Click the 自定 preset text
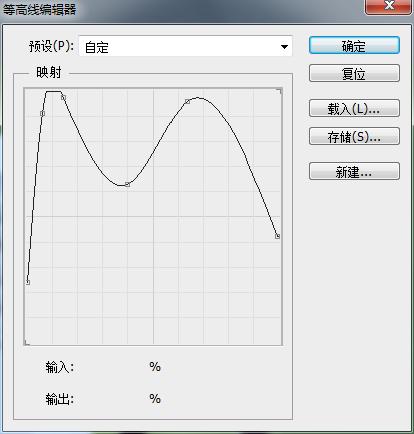This screenshot has height=434, width=414. click(x=97, y=47)
